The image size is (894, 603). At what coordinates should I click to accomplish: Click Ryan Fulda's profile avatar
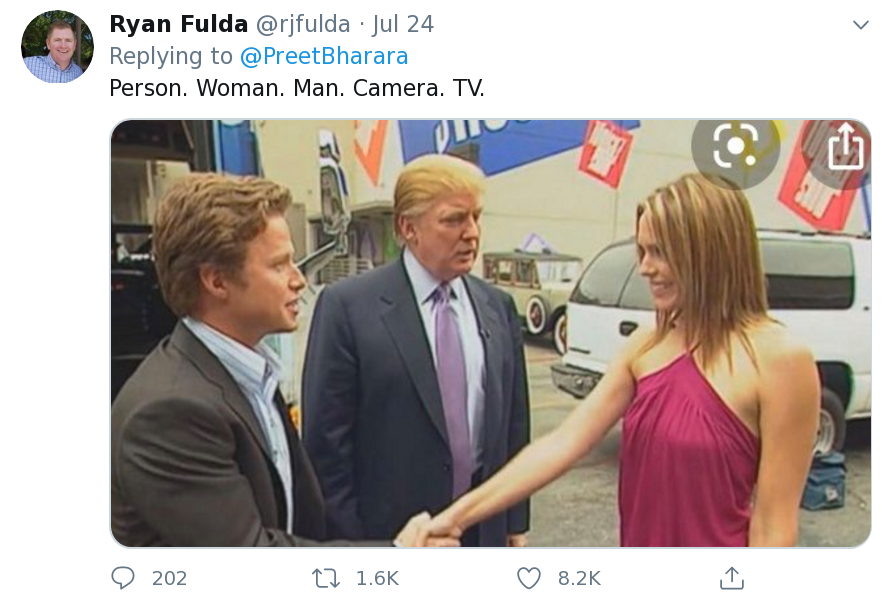[x=57, y=47]
